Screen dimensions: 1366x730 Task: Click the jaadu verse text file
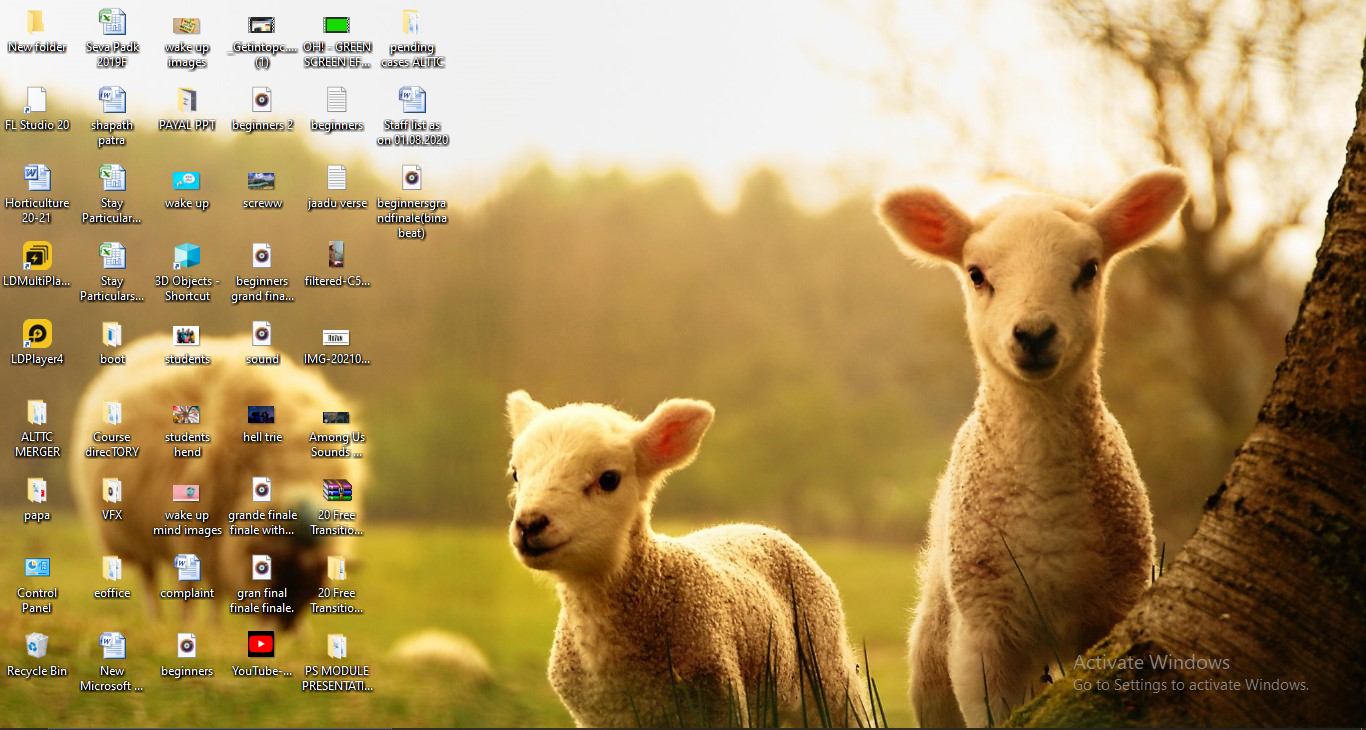[336, 178]
